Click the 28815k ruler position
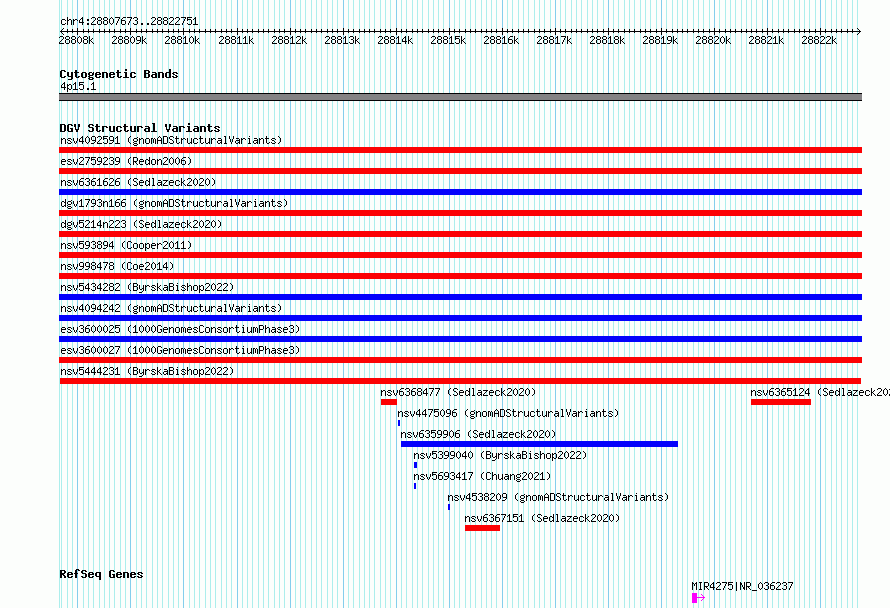The width and height of the screenshot is (890, 608). pos(448,40)
